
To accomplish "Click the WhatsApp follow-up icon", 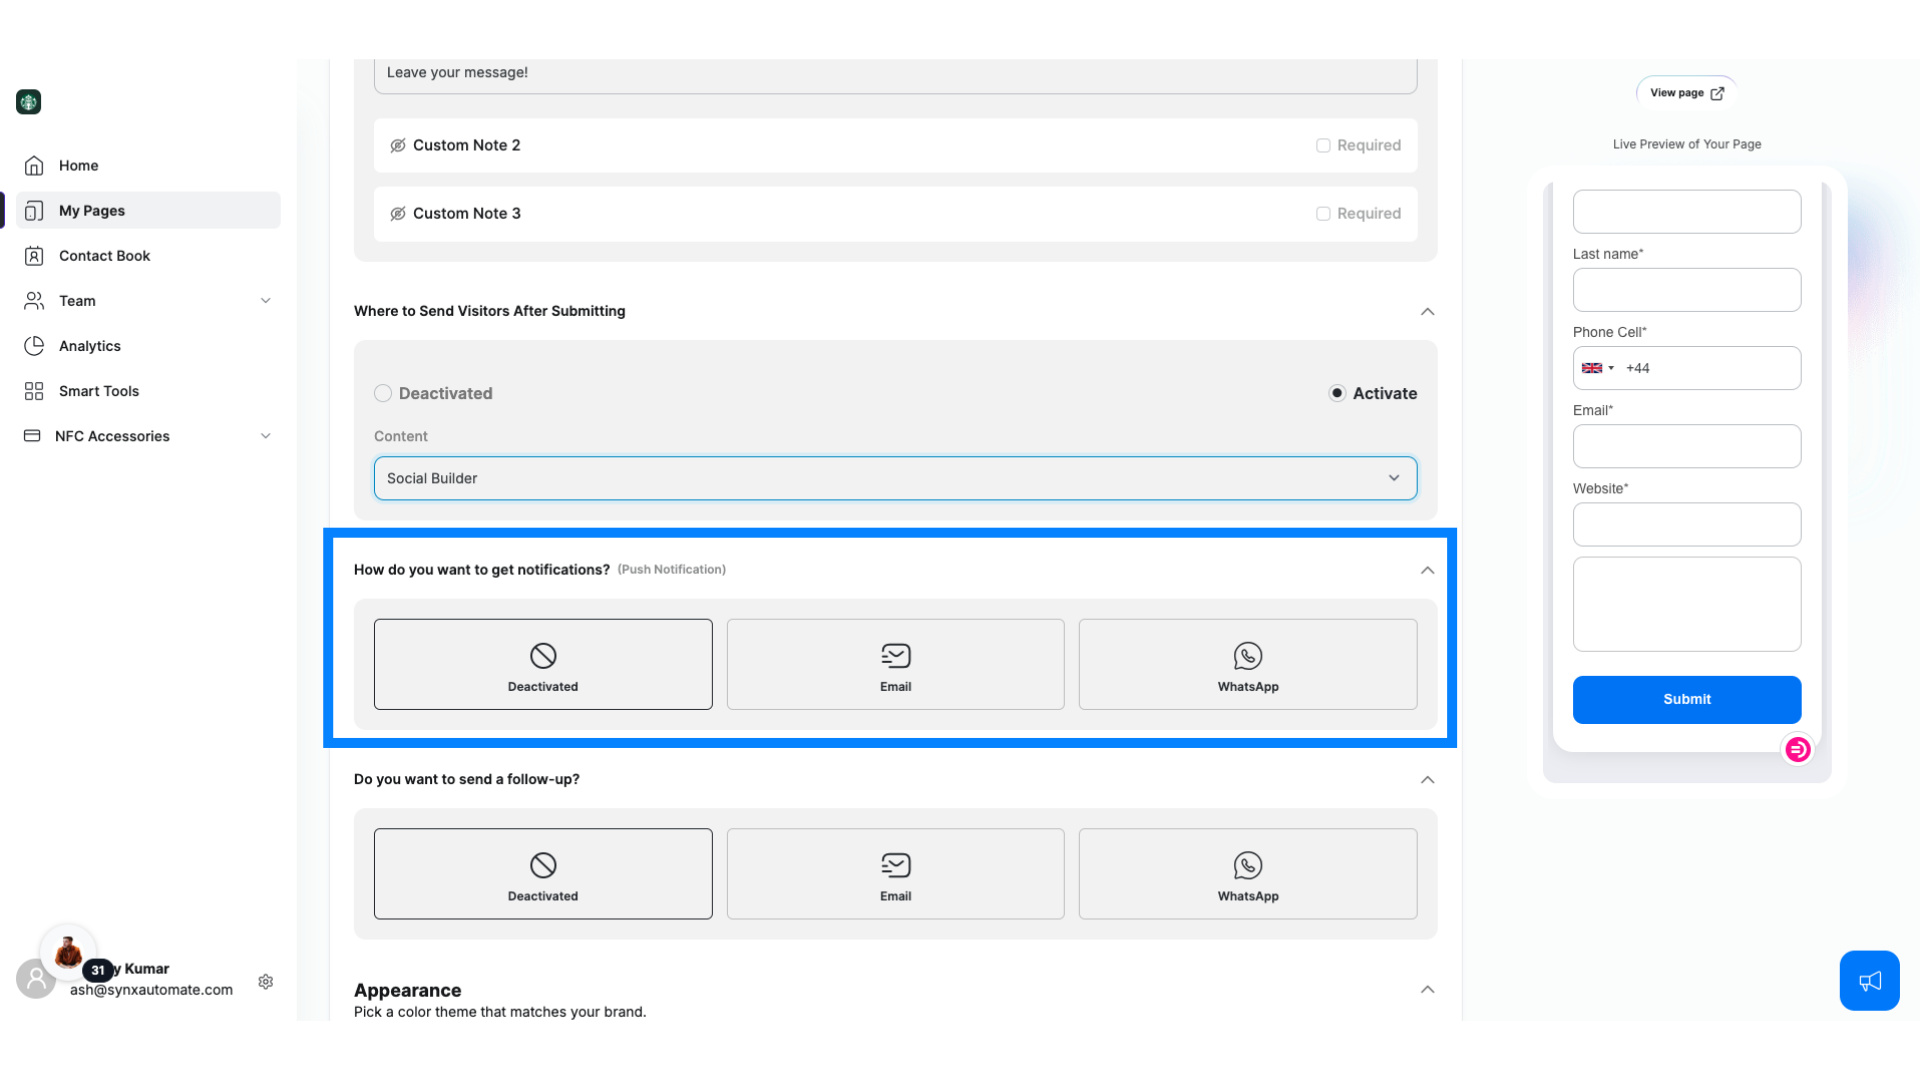I will [x=1247, y=865].
